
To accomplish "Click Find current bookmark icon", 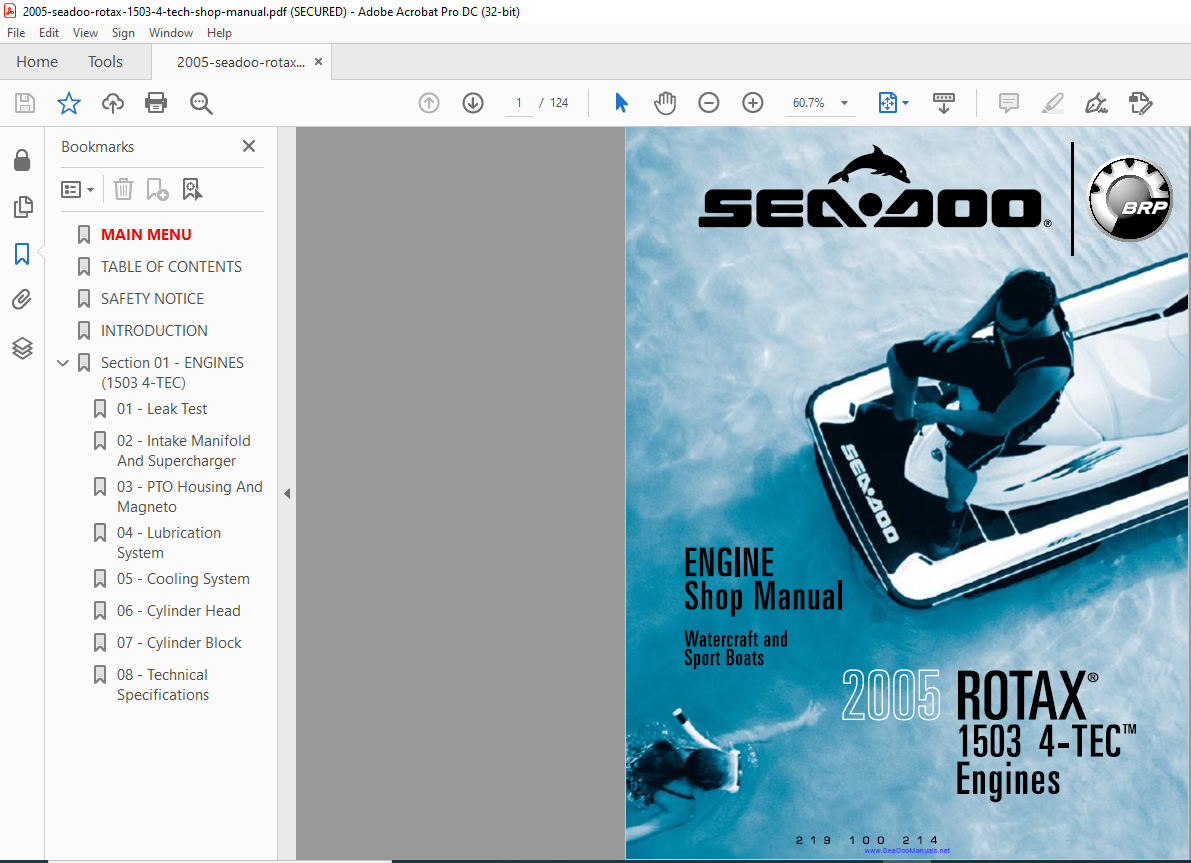I will click(x=192, y=189).
